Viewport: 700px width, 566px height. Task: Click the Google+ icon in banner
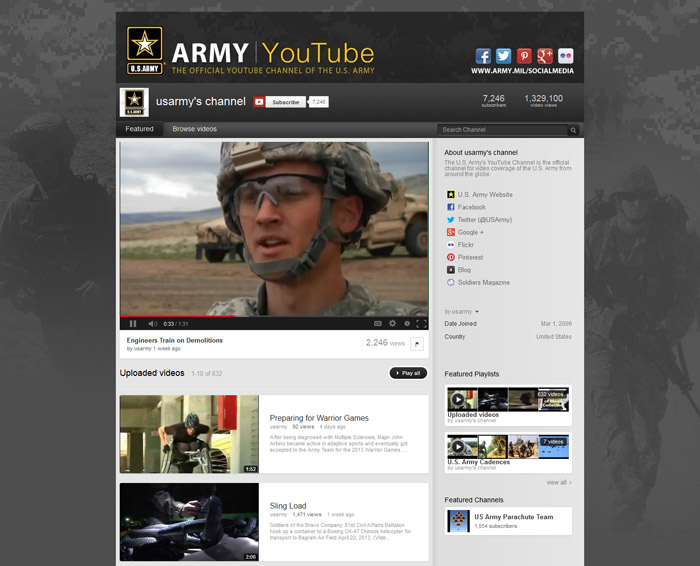(x=545, y=56)
